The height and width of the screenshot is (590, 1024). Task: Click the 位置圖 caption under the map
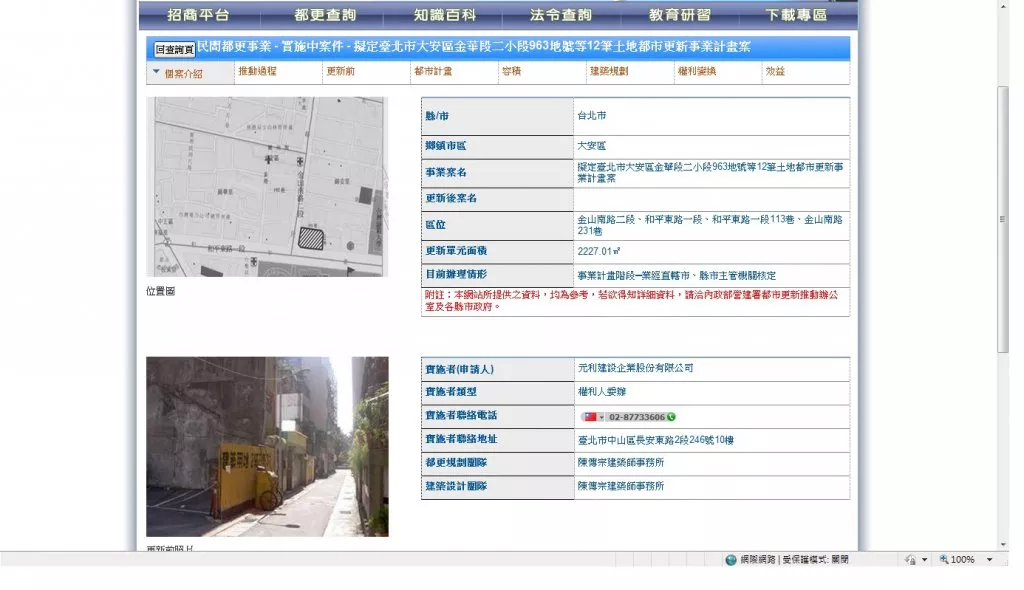pyautogui.click(x=161, y=291)
